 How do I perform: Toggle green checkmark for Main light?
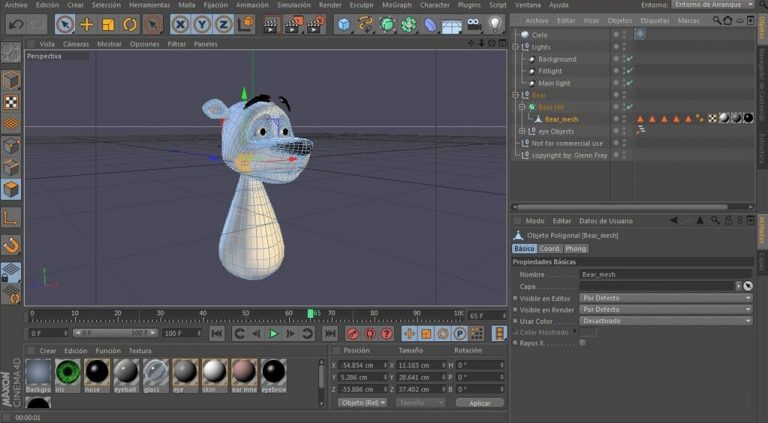(630, 83)
